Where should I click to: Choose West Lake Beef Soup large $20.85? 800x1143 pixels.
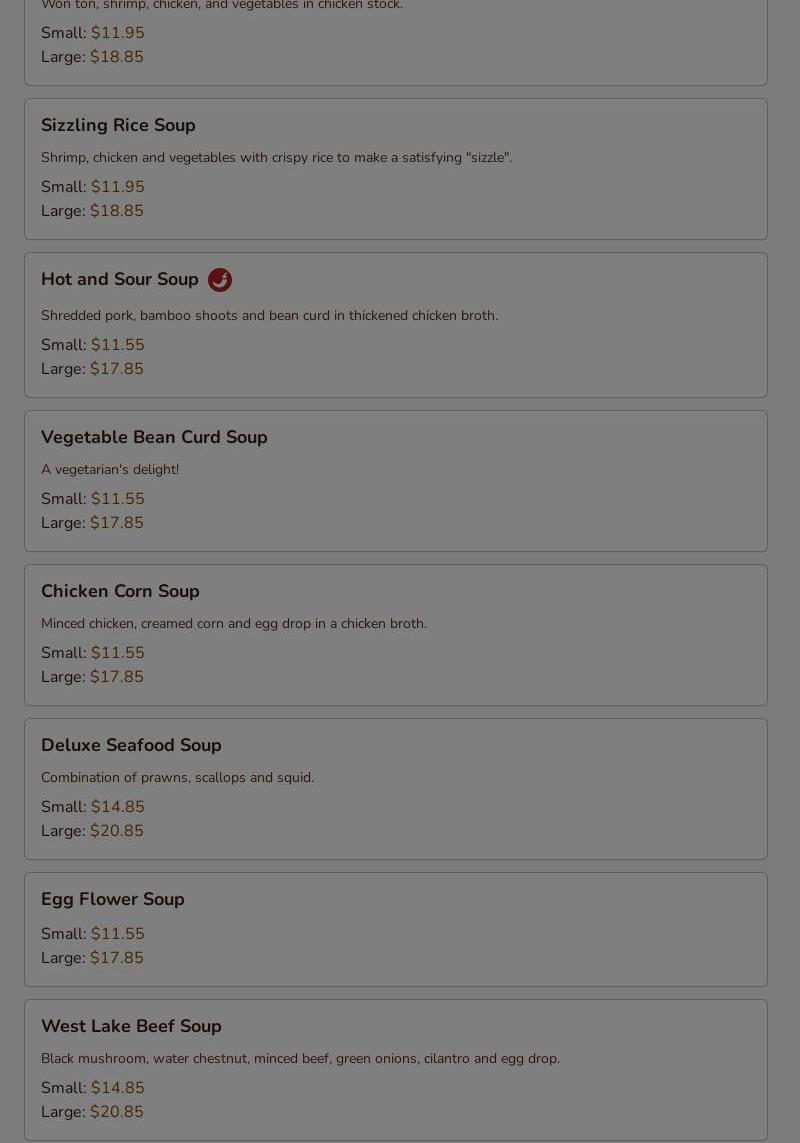click(x=117, y=1112)
